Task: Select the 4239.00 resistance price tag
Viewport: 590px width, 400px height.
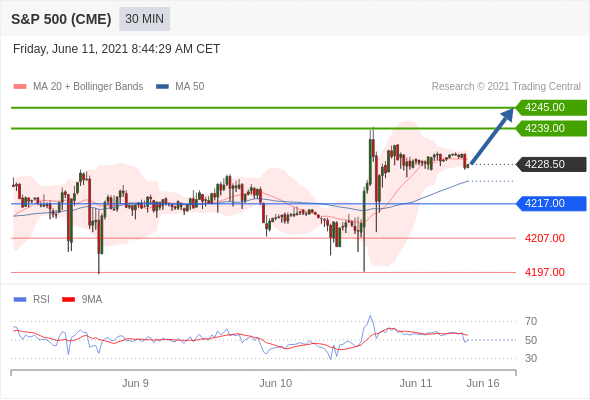Action: 551,128
